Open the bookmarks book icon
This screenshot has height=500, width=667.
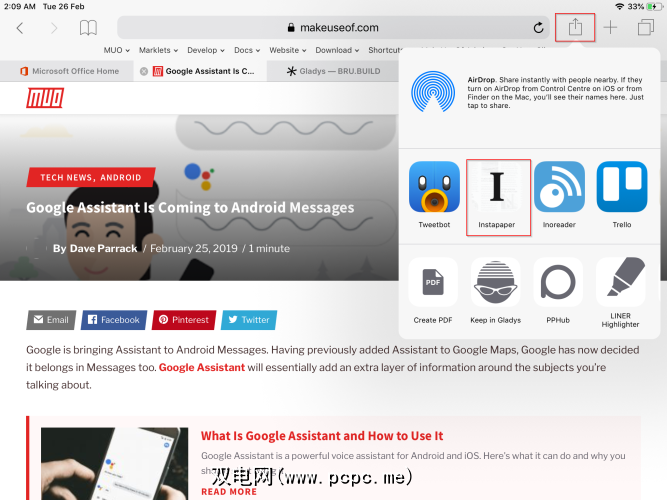pos(88,28)
